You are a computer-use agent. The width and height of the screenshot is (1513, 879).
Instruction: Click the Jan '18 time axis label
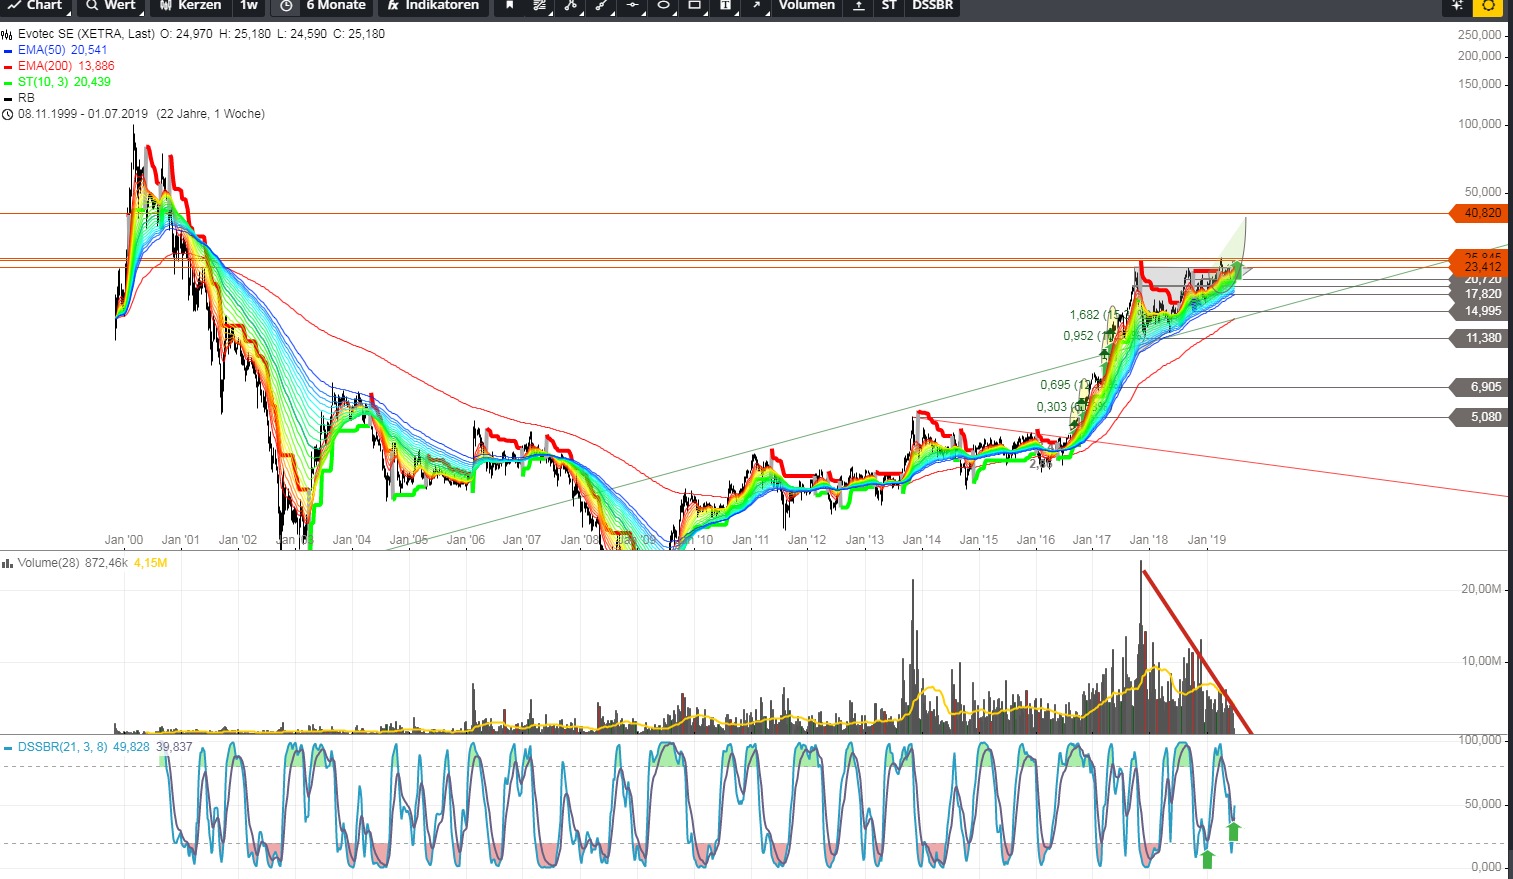click(1149, 540)
